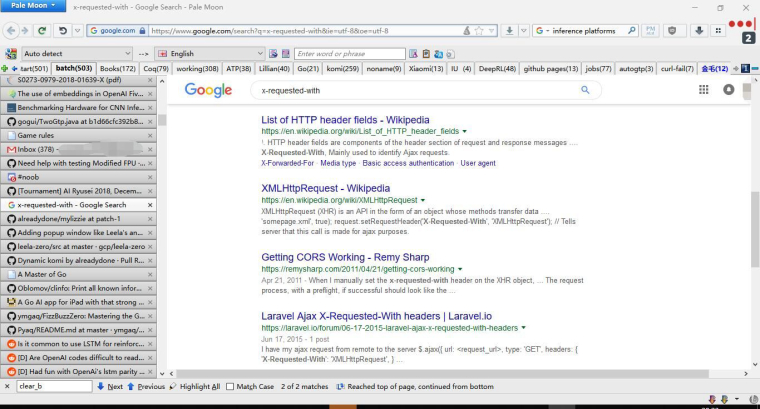Click the blue Google search magnifier button
Viewport: 760px width, 409px height.
585,90
